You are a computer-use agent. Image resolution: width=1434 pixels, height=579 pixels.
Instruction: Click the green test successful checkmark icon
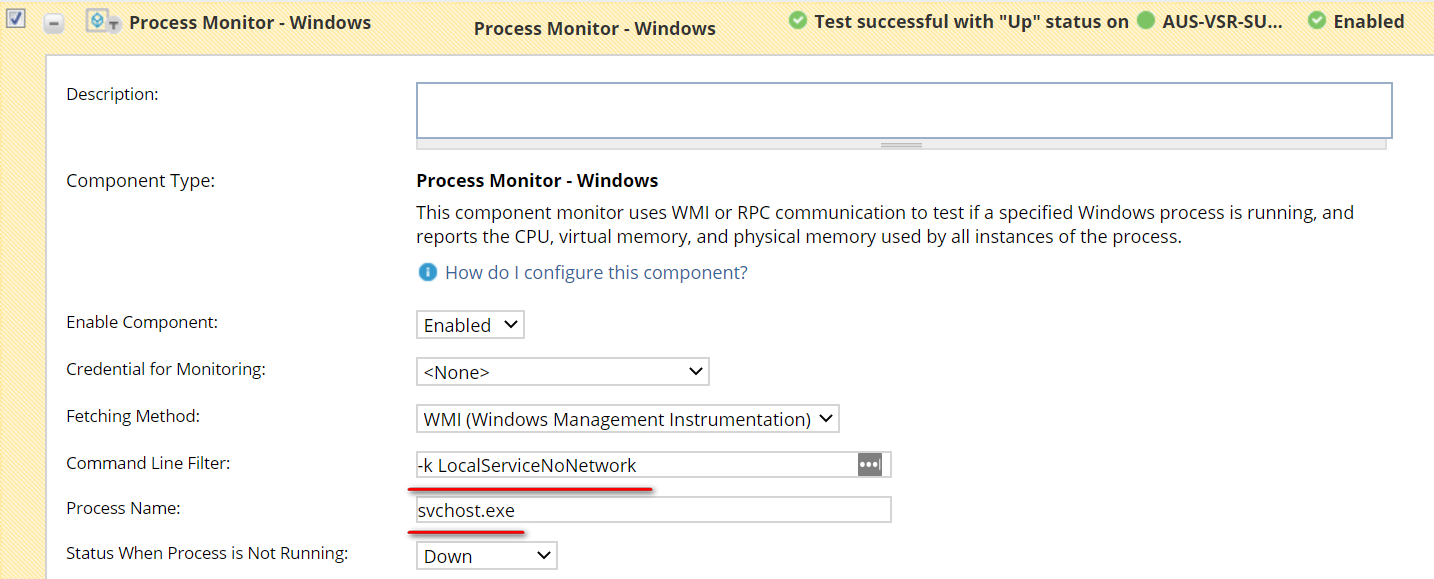(x=797, y=20)
